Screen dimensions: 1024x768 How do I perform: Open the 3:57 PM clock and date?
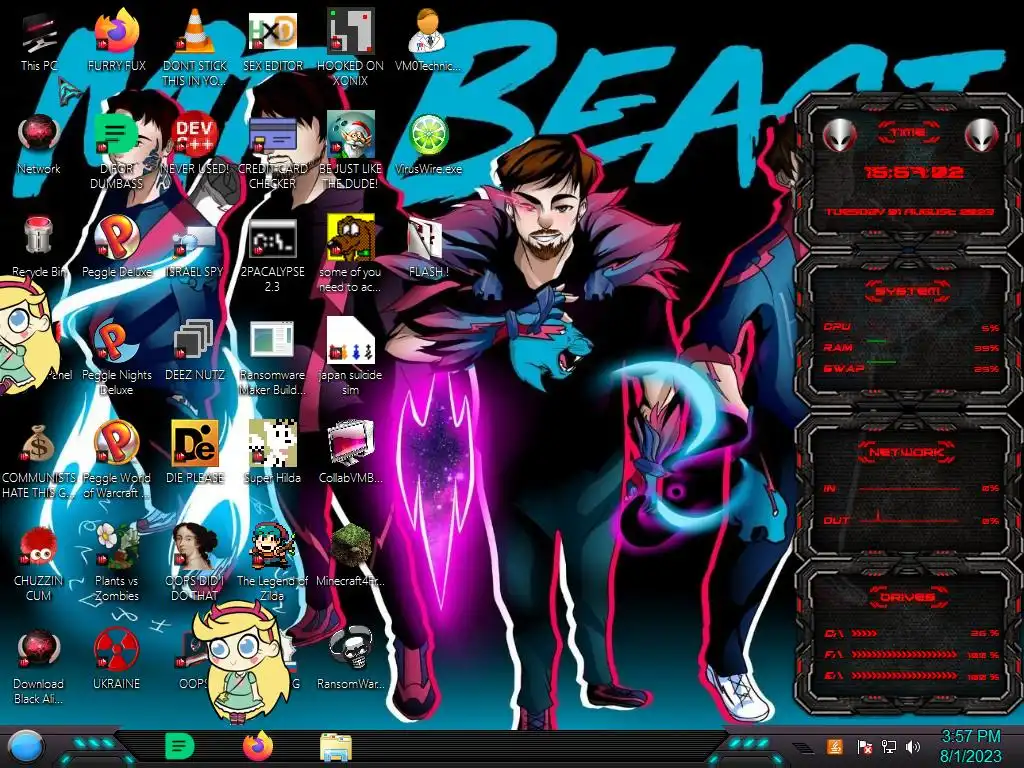point(970,746)
